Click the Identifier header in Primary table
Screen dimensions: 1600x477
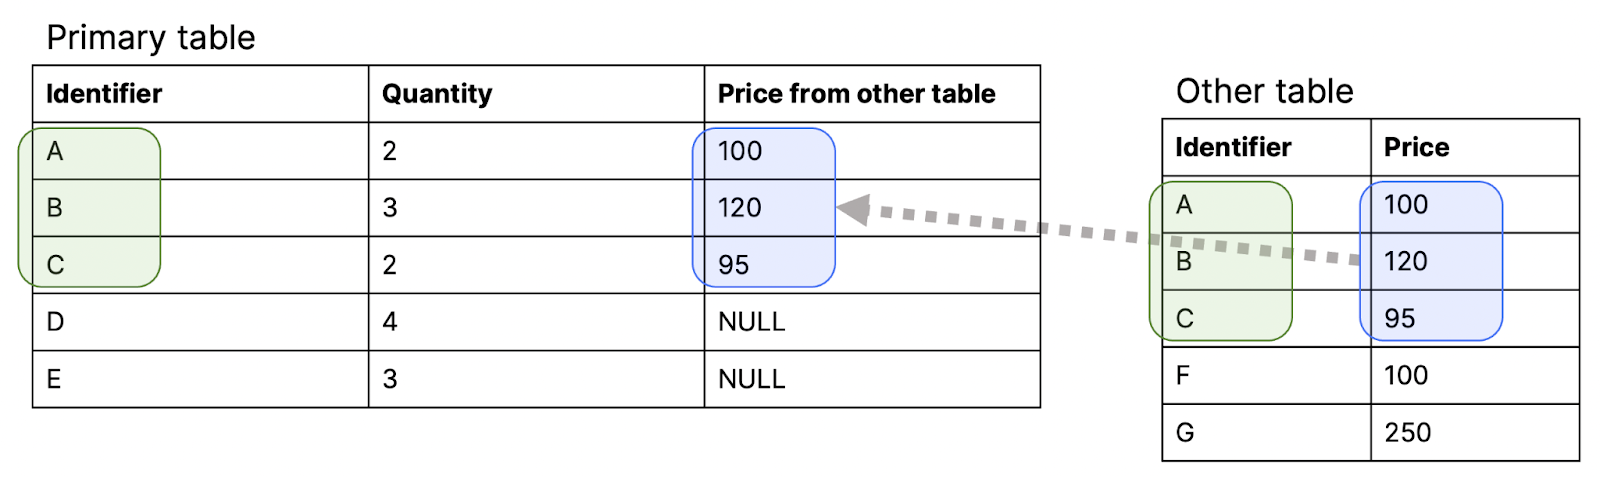tap(104, 94)
